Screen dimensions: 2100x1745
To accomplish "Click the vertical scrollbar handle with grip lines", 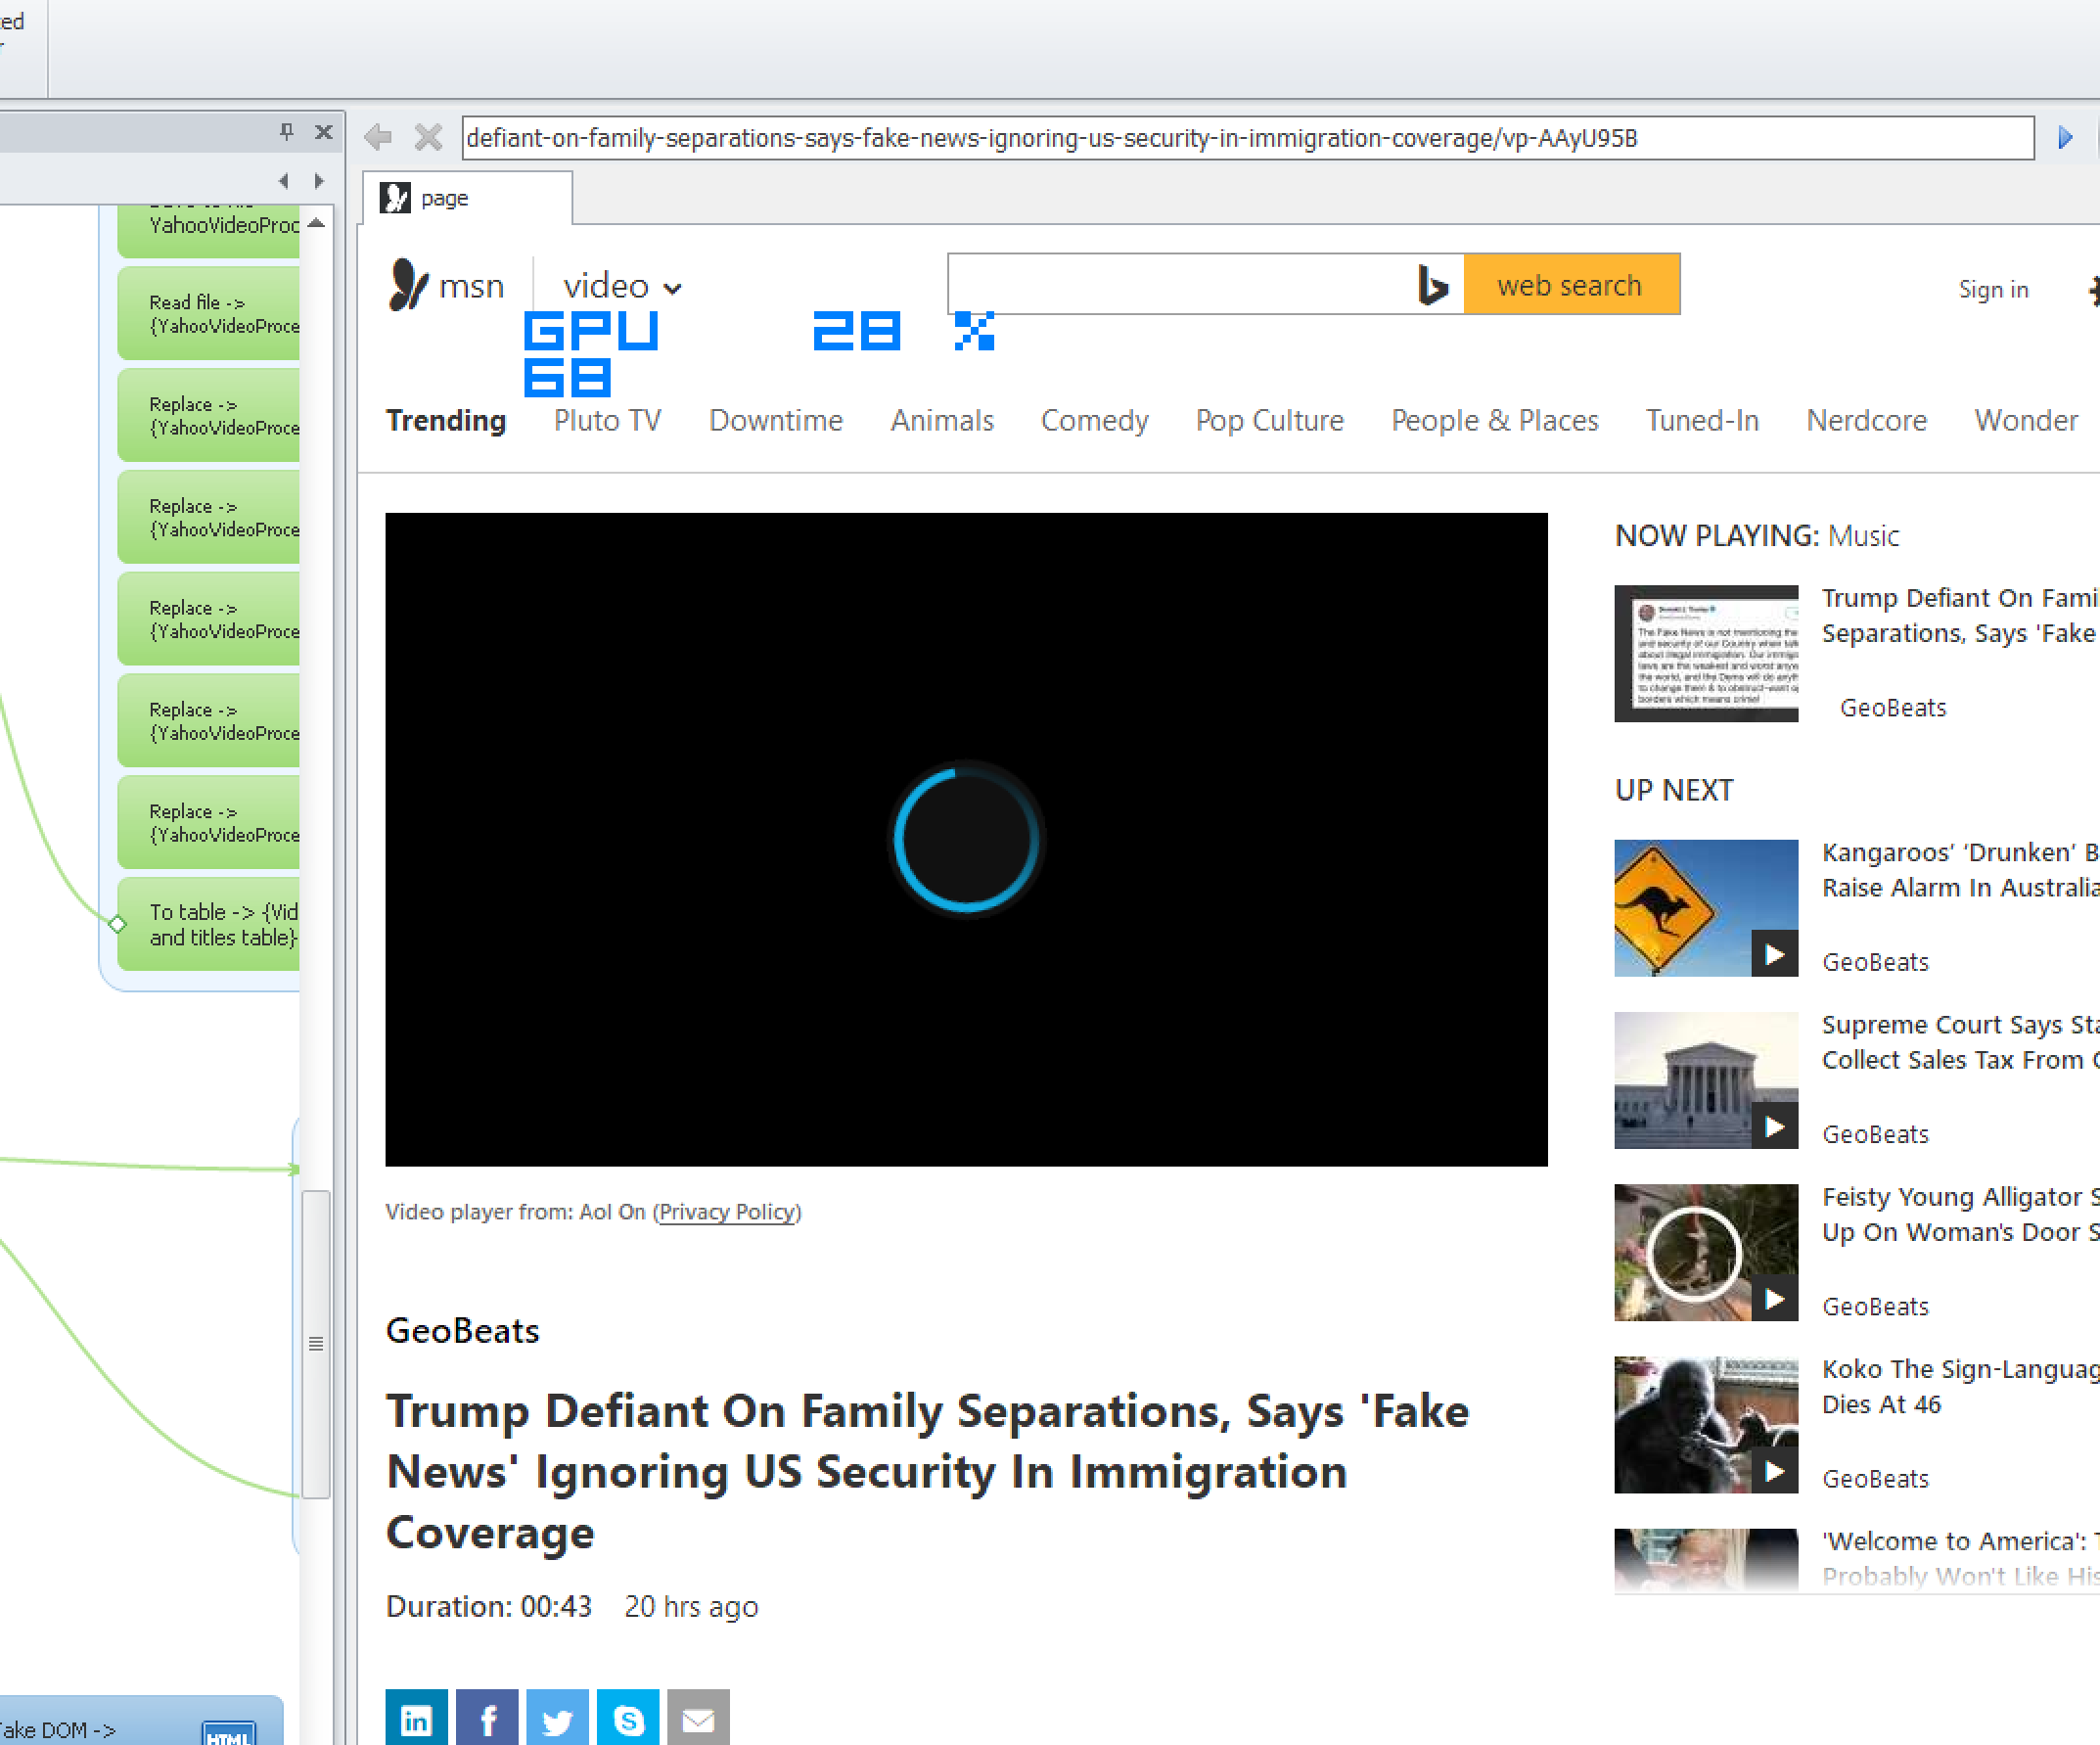I will (316, 1343).
